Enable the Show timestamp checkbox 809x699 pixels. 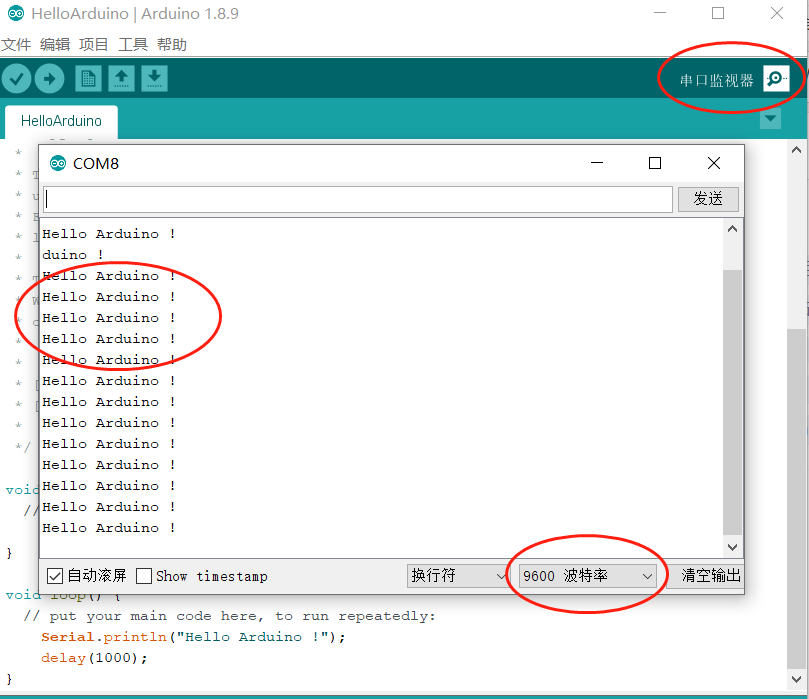coord(144,576)
